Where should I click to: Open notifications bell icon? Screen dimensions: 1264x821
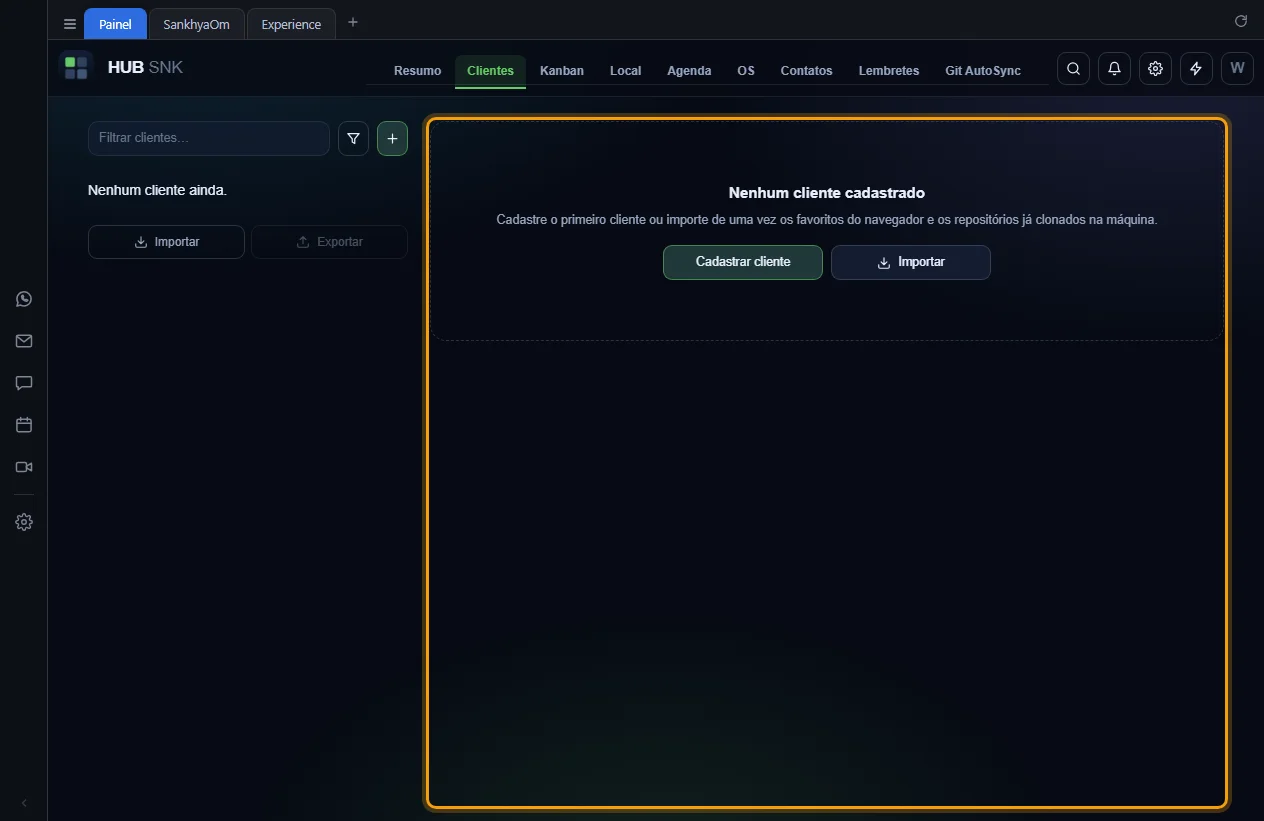click(1114, 68)
